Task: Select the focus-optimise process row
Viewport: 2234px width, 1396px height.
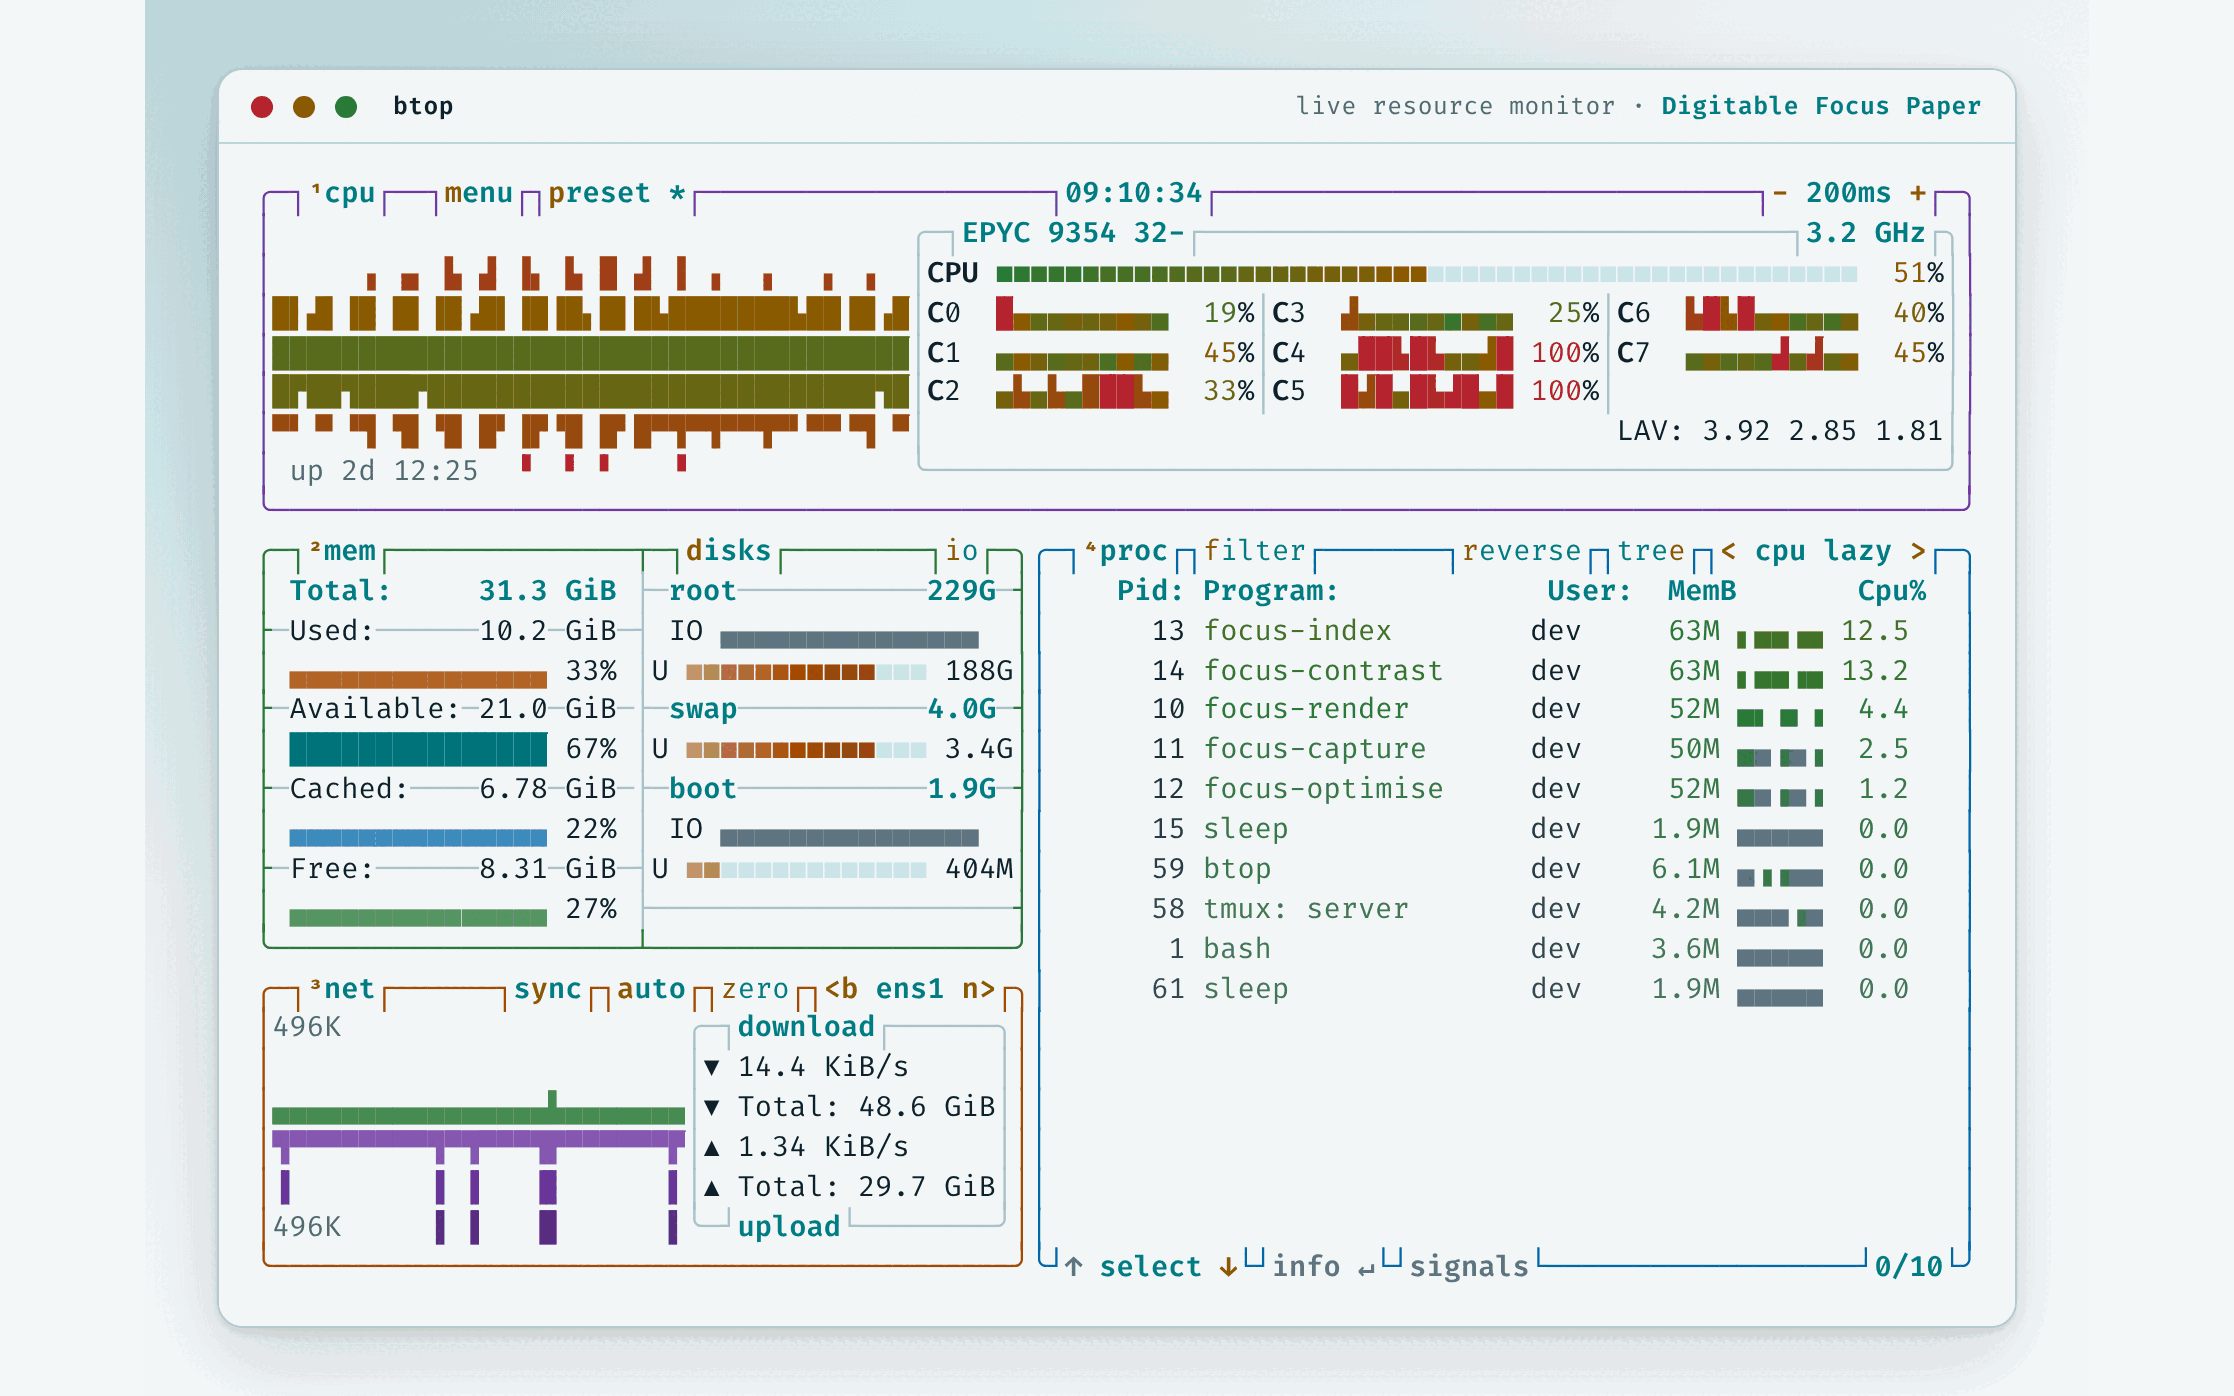Action: 1504,789
